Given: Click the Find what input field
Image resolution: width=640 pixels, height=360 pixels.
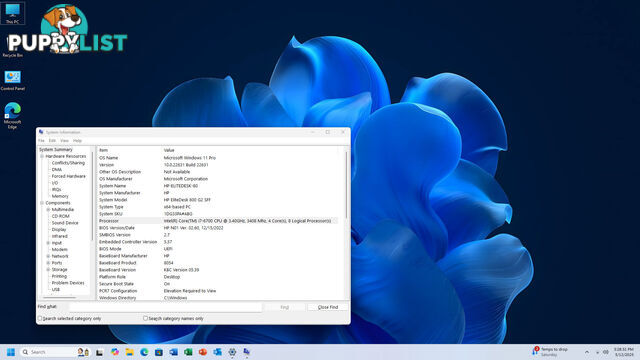Looking at the screenshot, I should (166, 307).
